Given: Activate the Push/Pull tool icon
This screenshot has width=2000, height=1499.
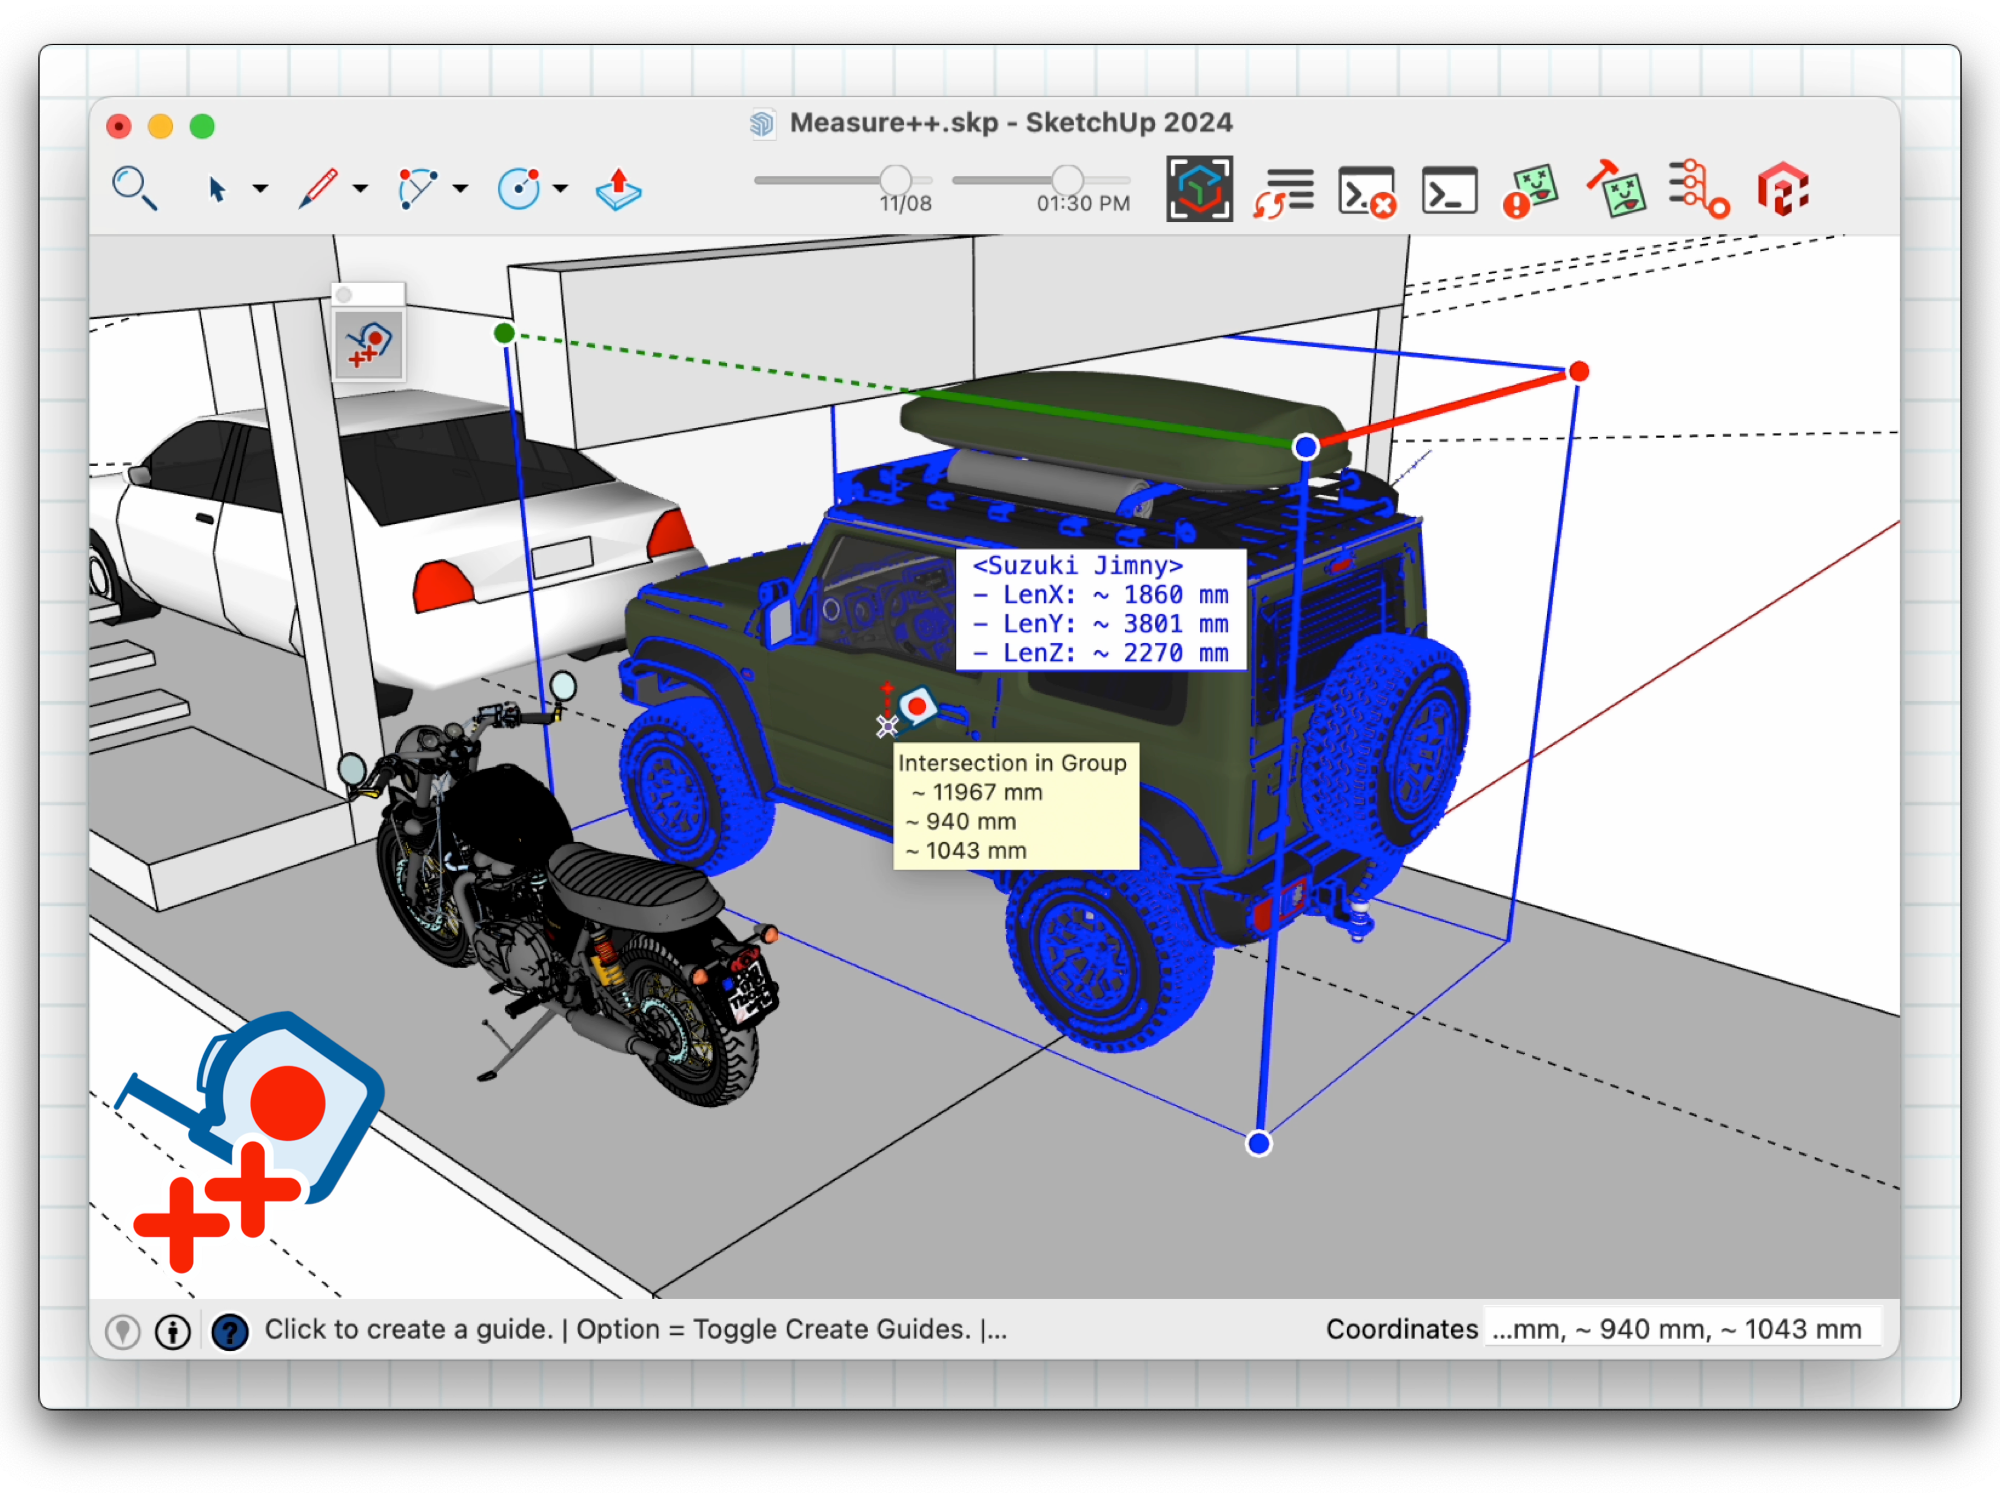Looking at the screenshot, I should [x=618, y=188].
